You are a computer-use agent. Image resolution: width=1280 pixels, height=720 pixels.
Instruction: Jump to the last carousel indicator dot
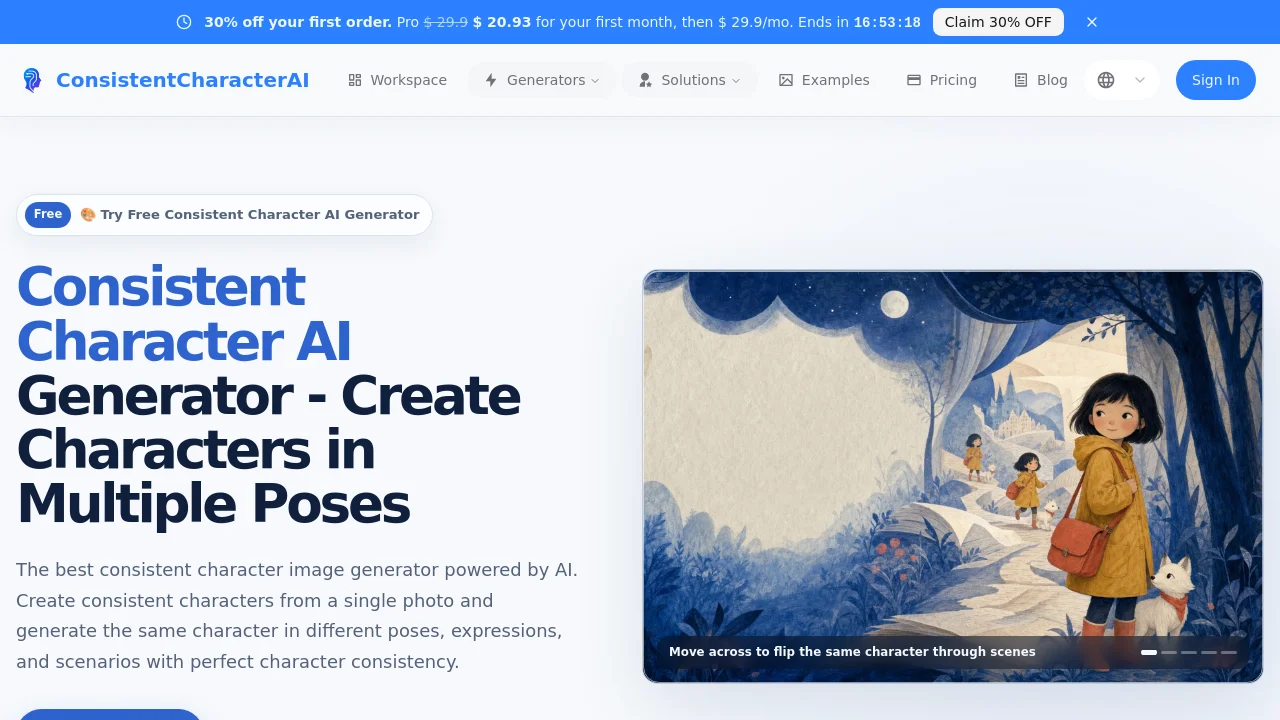(1229, 652)
